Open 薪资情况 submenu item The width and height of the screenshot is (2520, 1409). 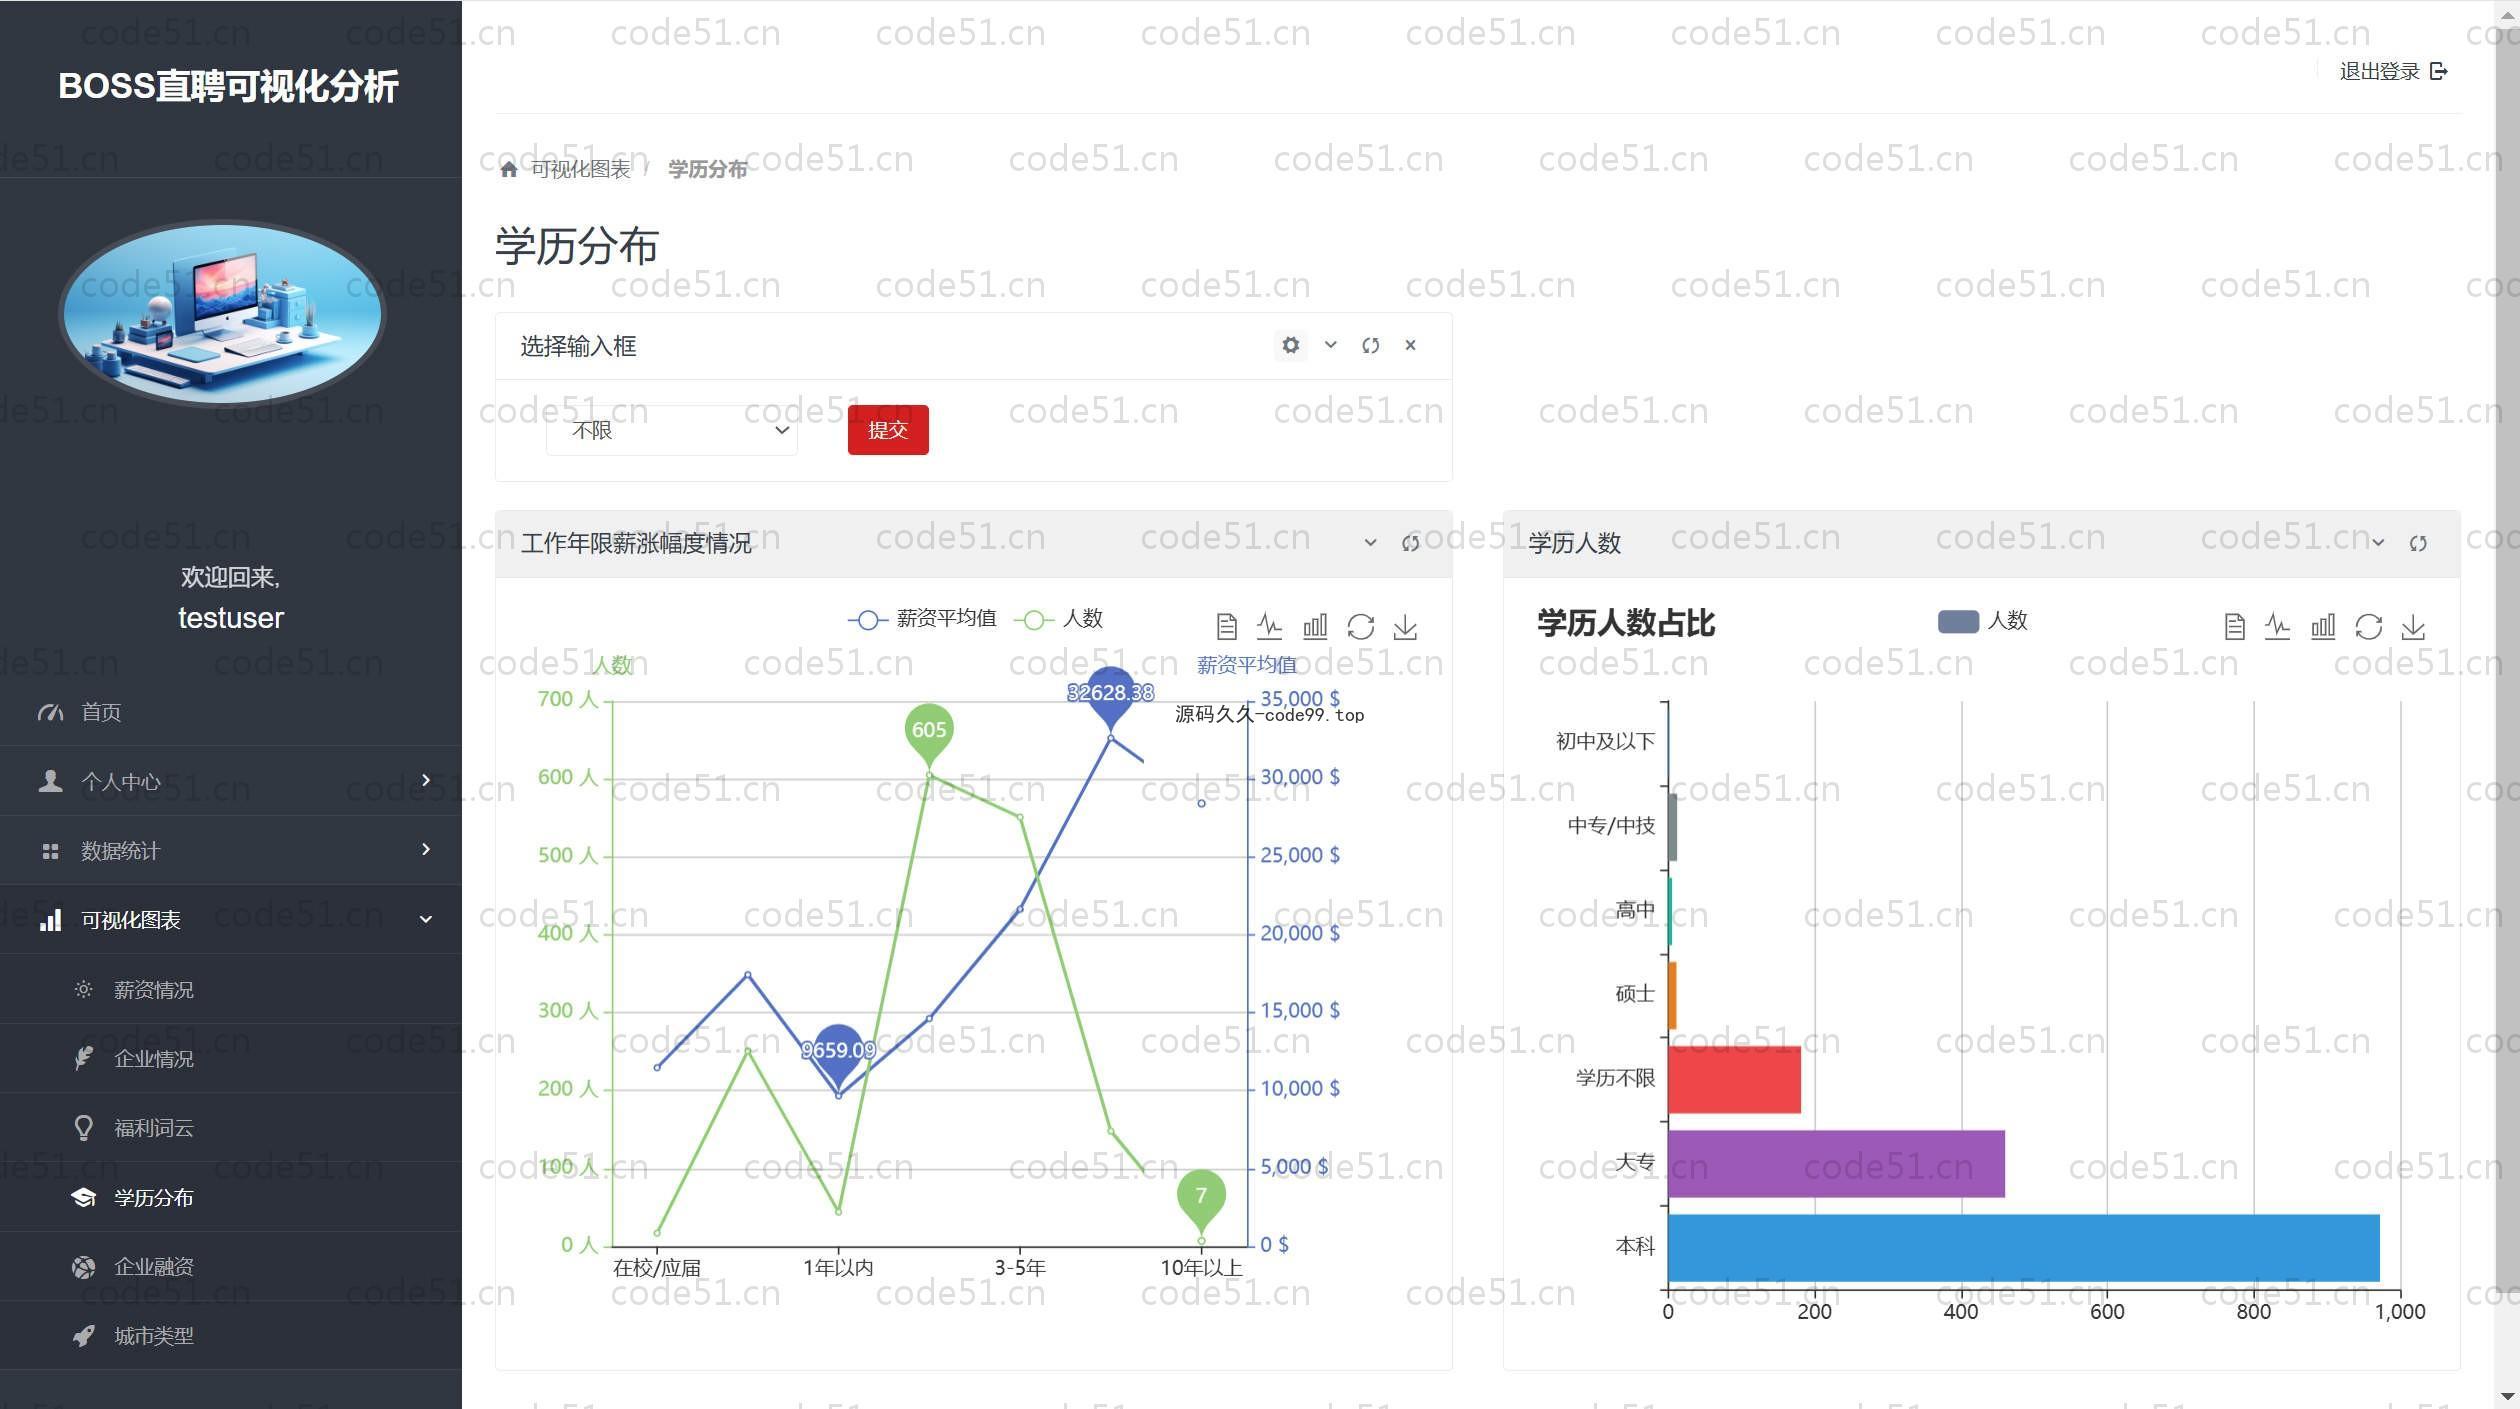pos(231,989)
